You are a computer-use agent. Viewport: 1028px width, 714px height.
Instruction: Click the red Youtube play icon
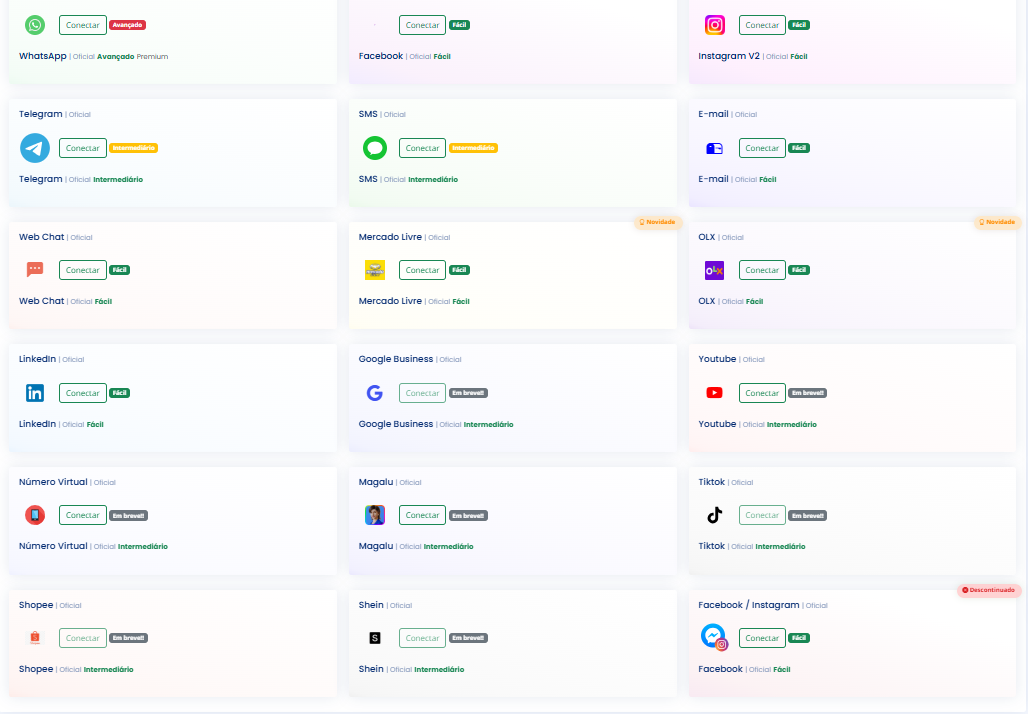(715, 393)
